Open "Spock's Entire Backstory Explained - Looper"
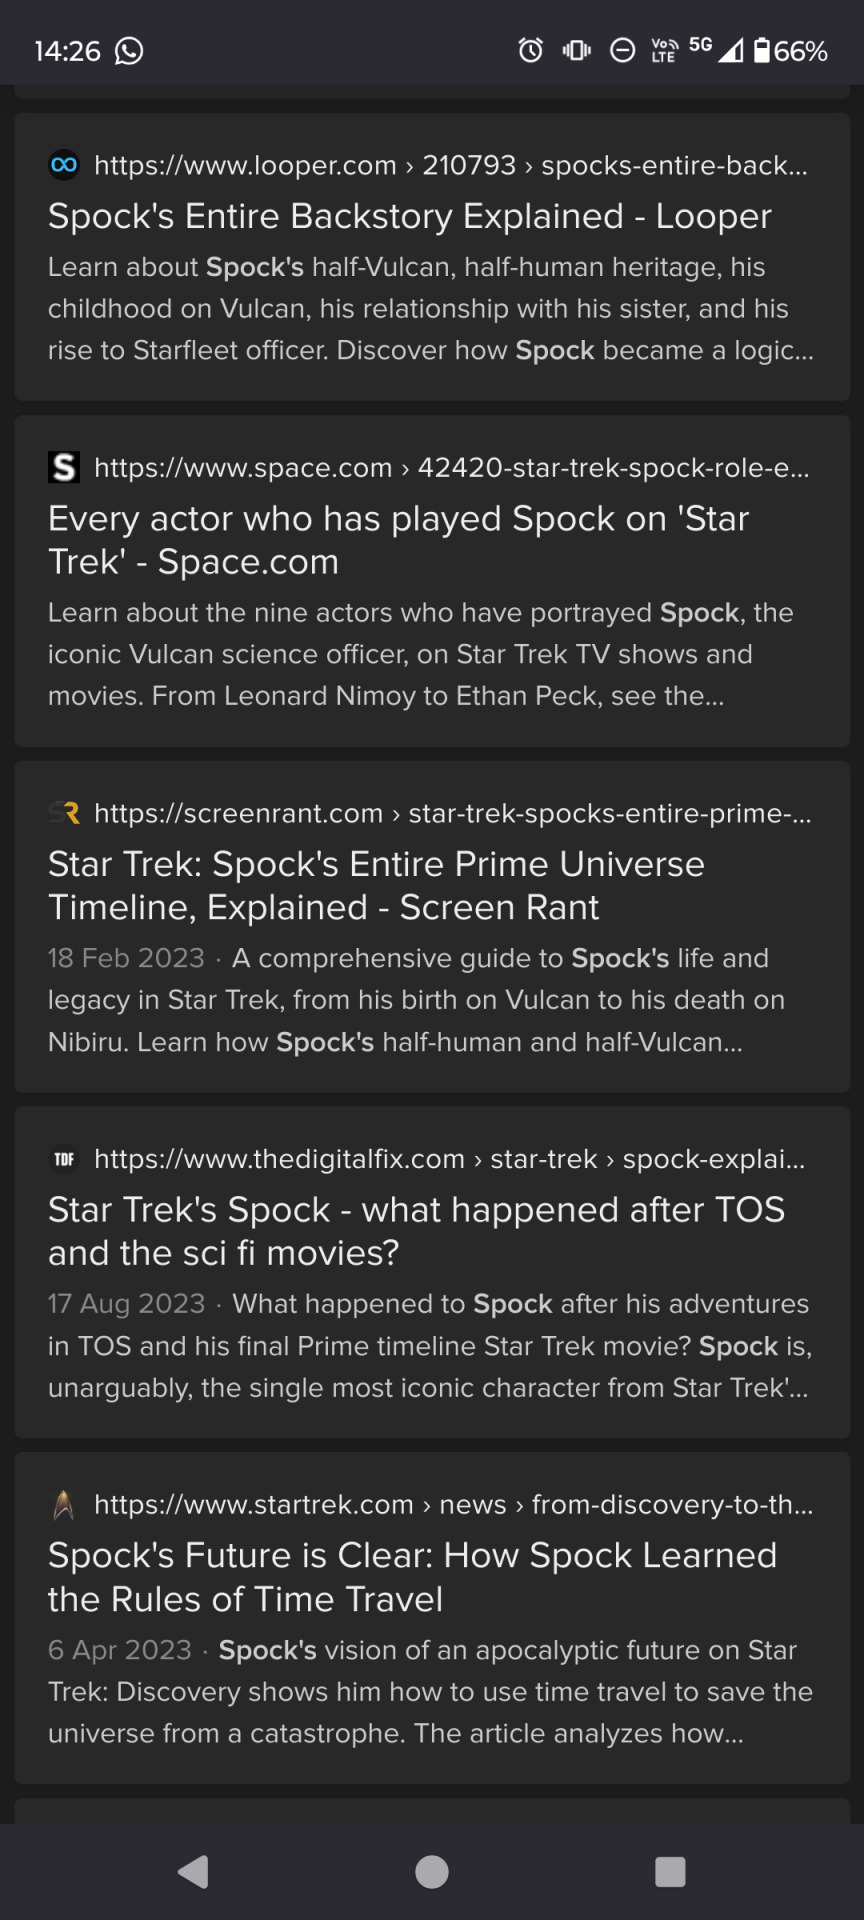The height and width of the screenshot is (1920, 864). coord(410,216)
